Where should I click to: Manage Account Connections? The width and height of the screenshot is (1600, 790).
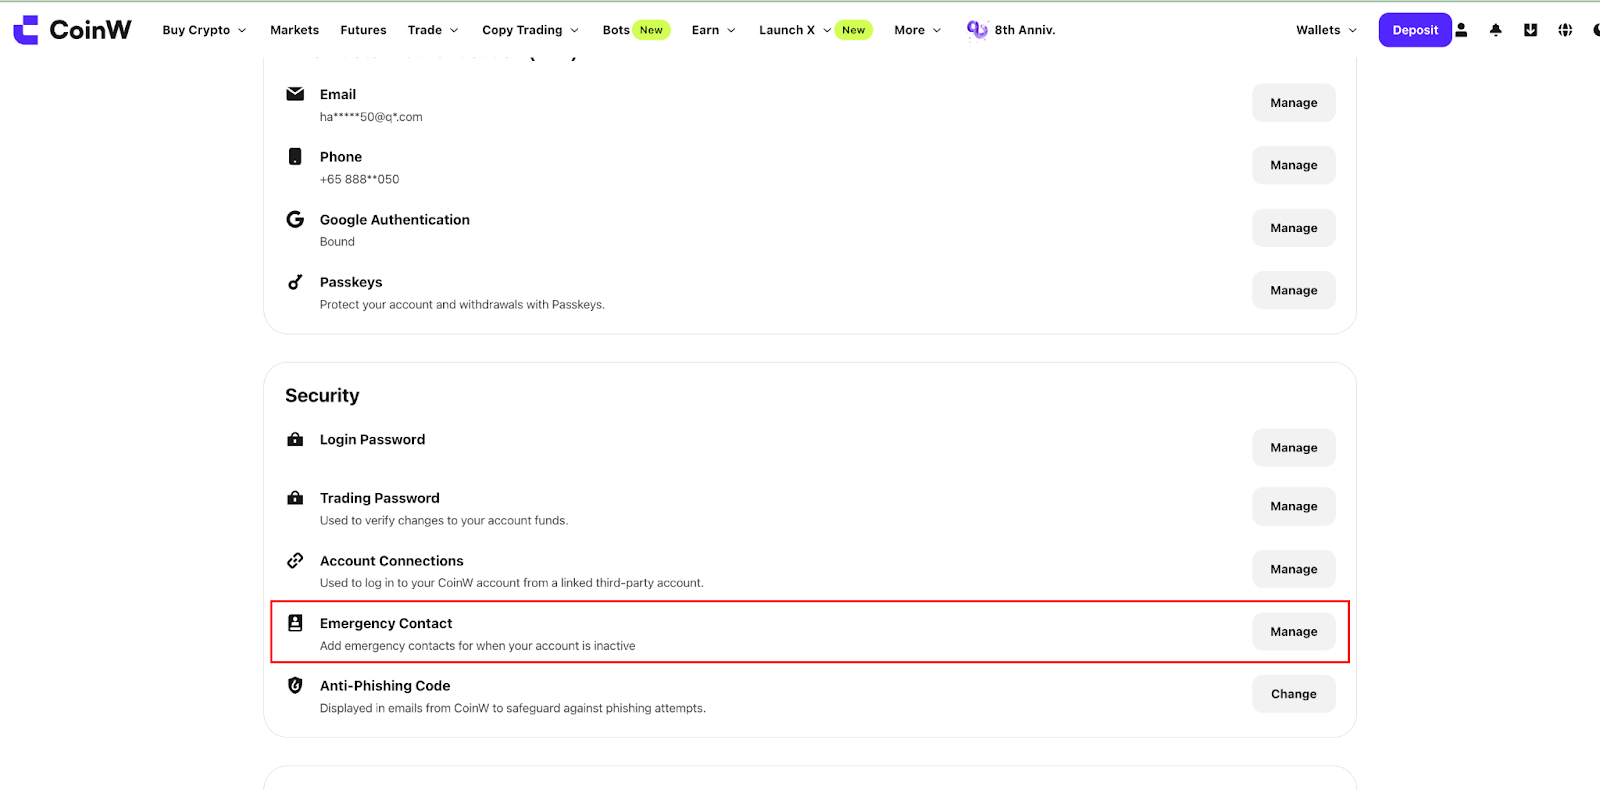point(1293,569)
